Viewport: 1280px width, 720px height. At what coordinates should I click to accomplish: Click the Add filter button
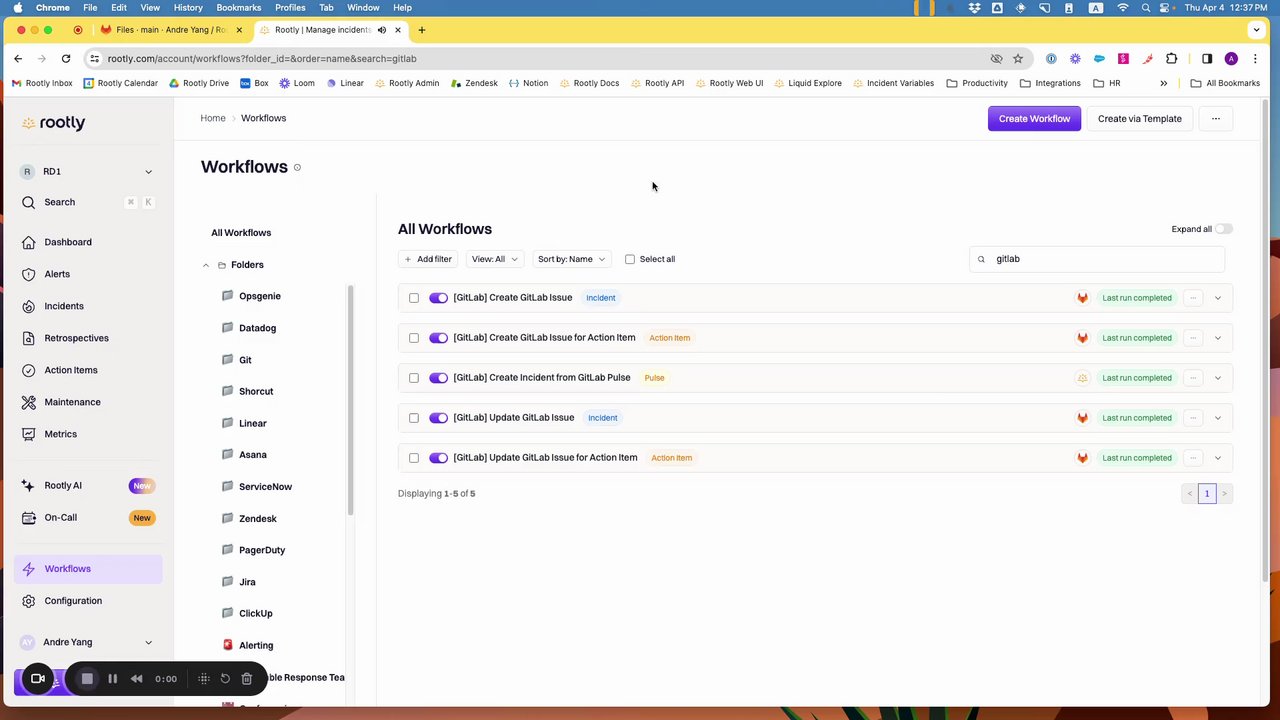click(428, 259)
